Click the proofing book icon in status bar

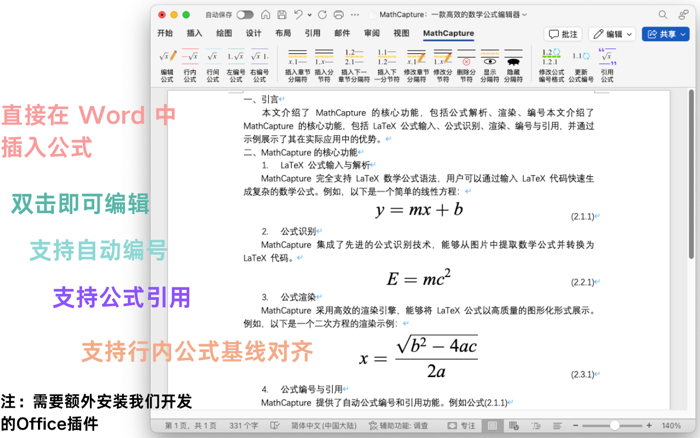(275, 425)
